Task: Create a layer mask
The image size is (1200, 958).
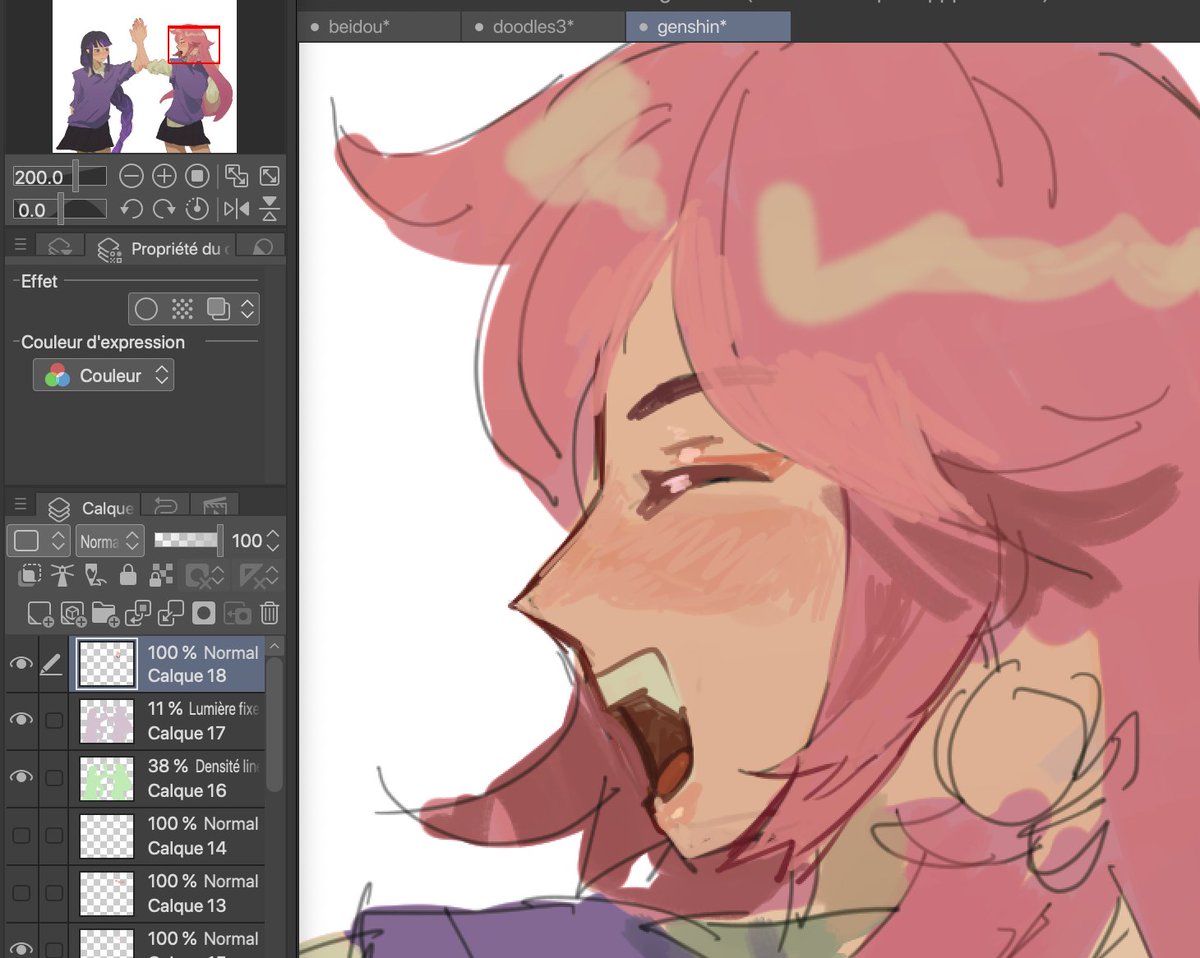Action: [204, 612]
